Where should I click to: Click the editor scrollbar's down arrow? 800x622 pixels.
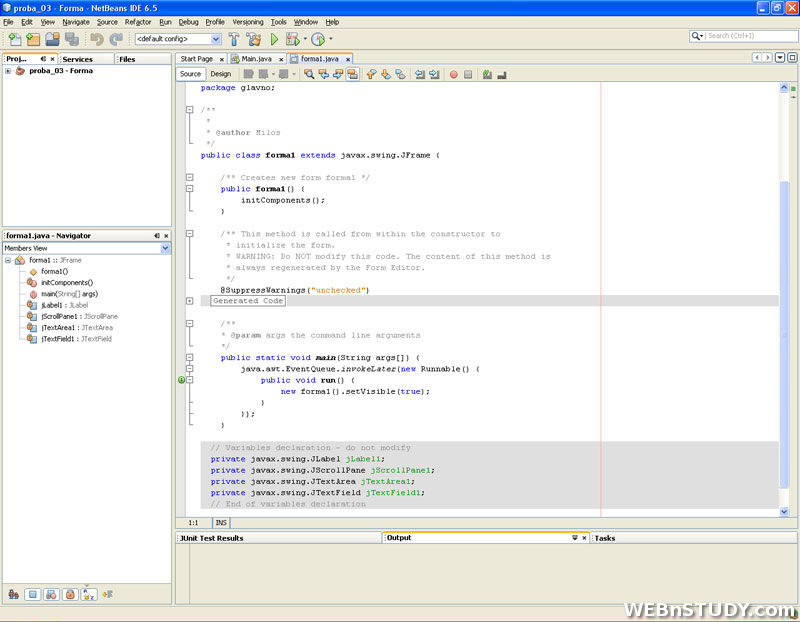(784, 511)
